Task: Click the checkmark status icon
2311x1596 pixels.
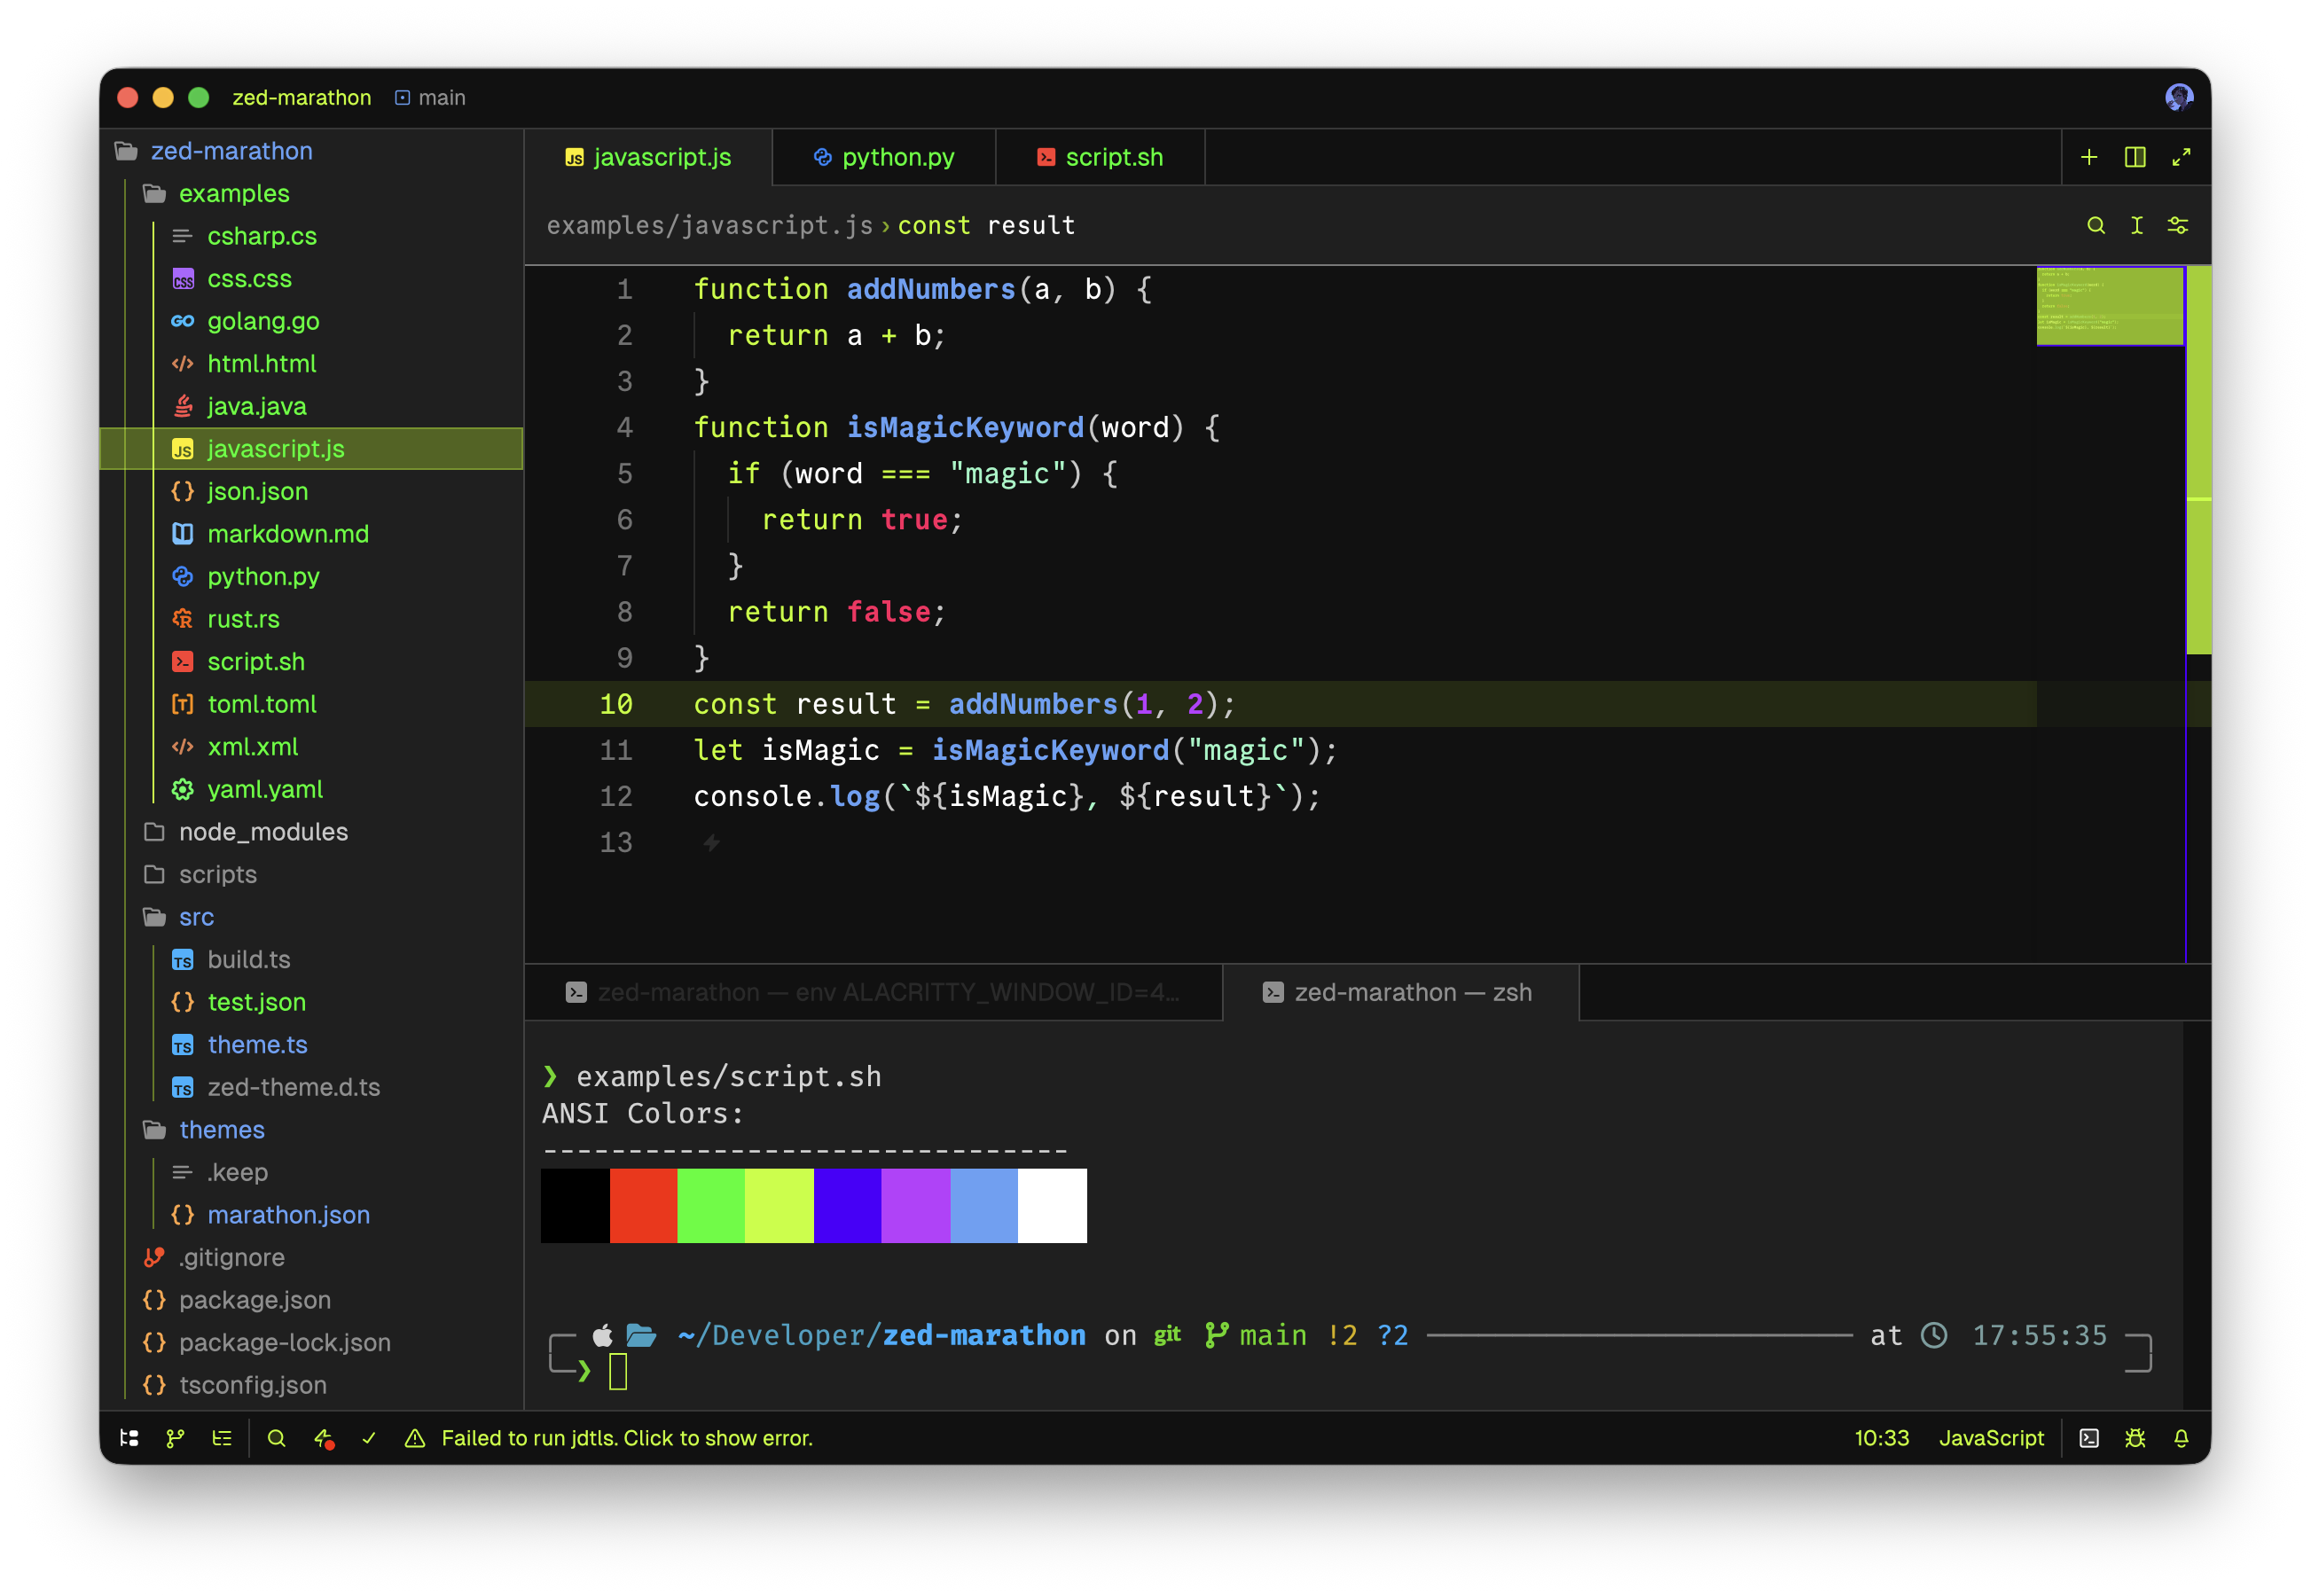Action: point(369,1438)
